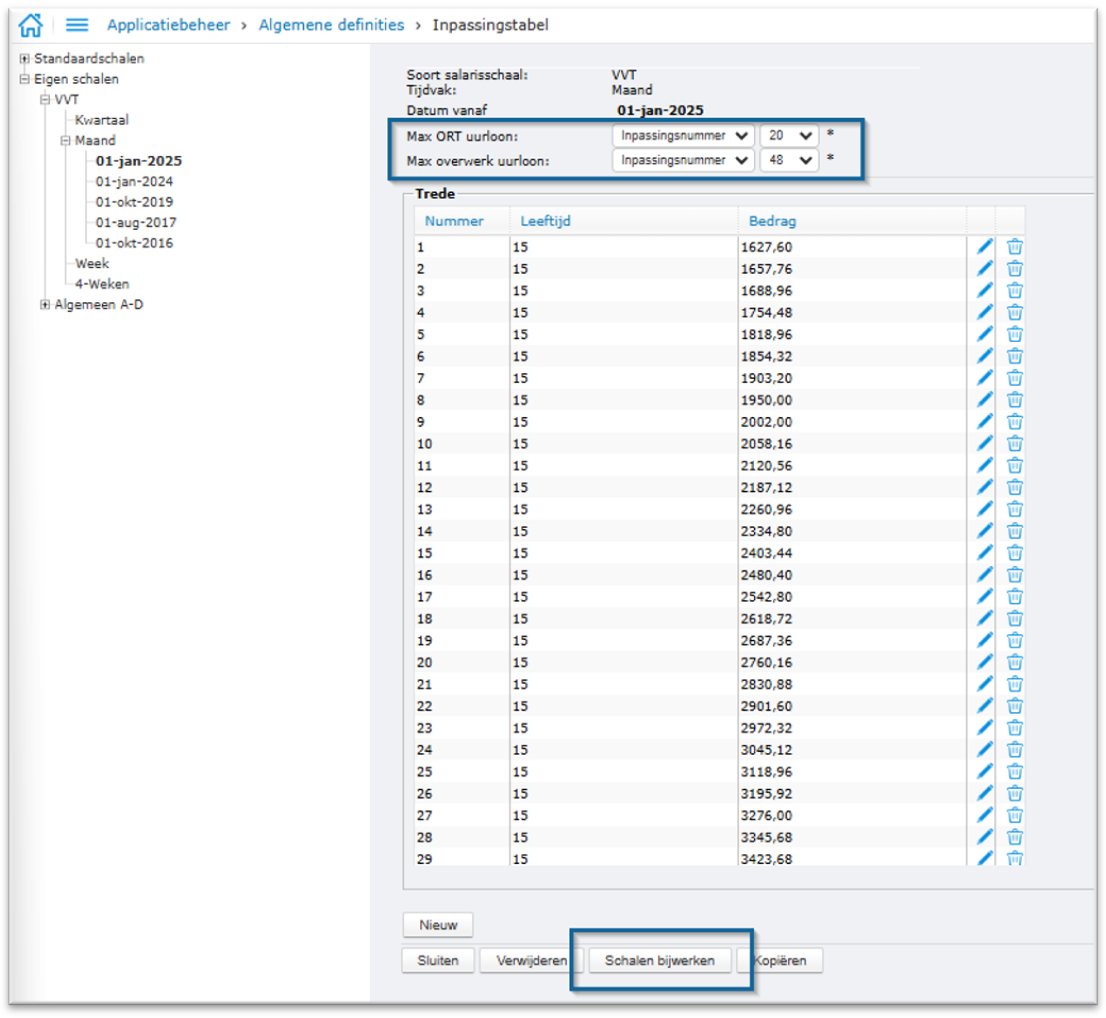Click the Applicatiebeheer breadcrumb item
The height and width of the screenshot is (1018, 1106).
click(168, 24)
